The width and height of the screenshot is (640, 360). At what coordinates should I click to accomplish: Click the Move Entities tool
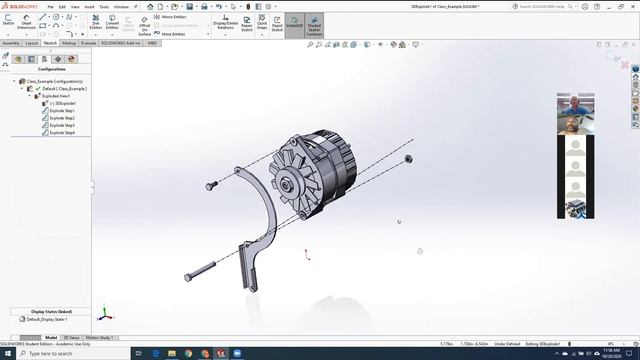170,34
